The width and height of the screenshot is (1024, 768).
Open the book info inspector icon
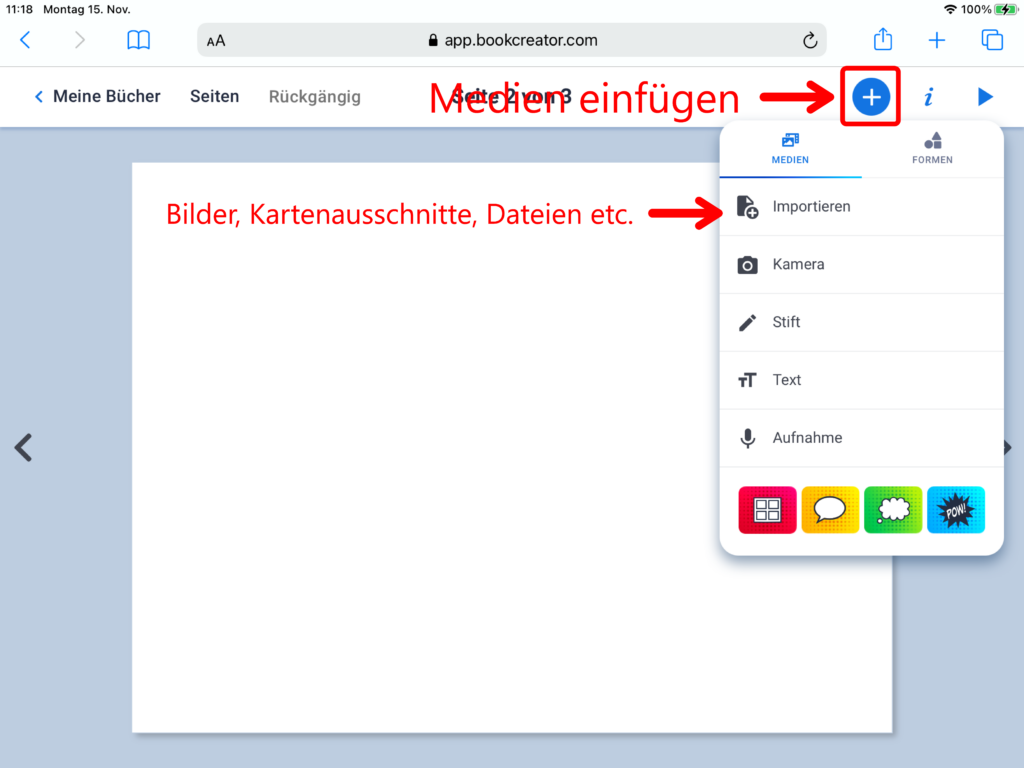(x=929, y=97)
